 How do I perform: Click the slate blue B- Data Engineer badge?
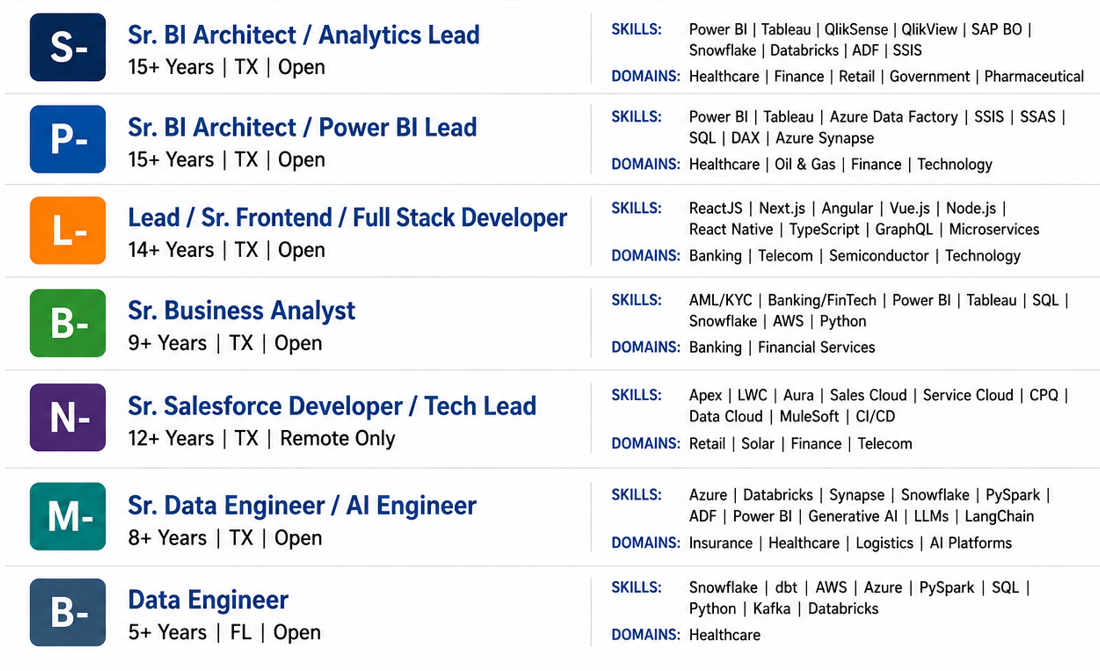[68, 612]
